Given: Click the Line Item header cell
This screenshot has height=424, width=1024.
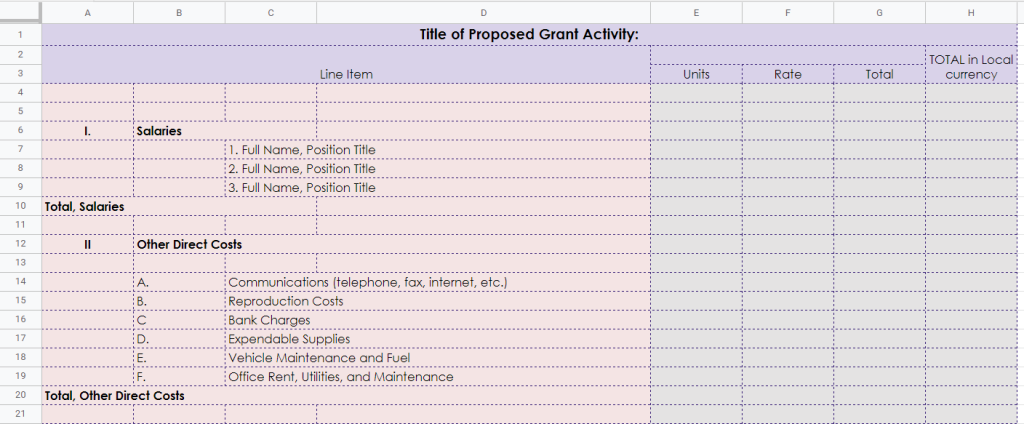Looking at the screenshot, I should pyautogui.click(x=346, y=65).
